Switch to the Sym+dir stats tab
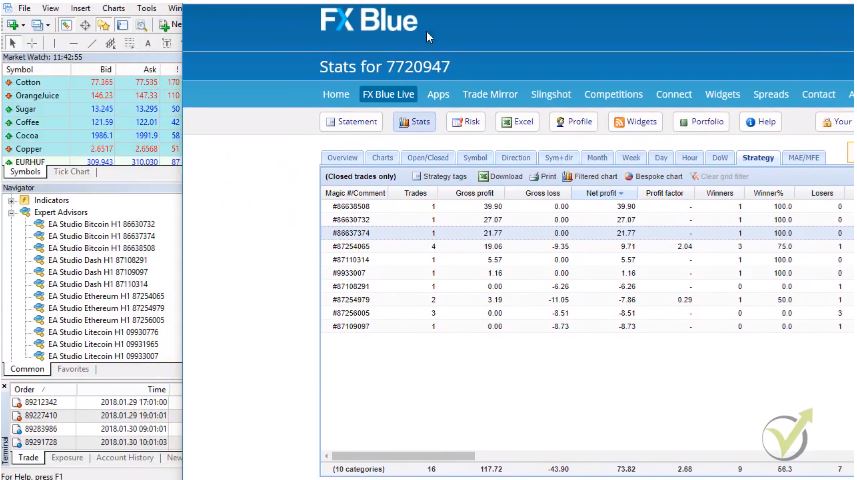The height and width of the screenshot is (480, 857). 559,157
